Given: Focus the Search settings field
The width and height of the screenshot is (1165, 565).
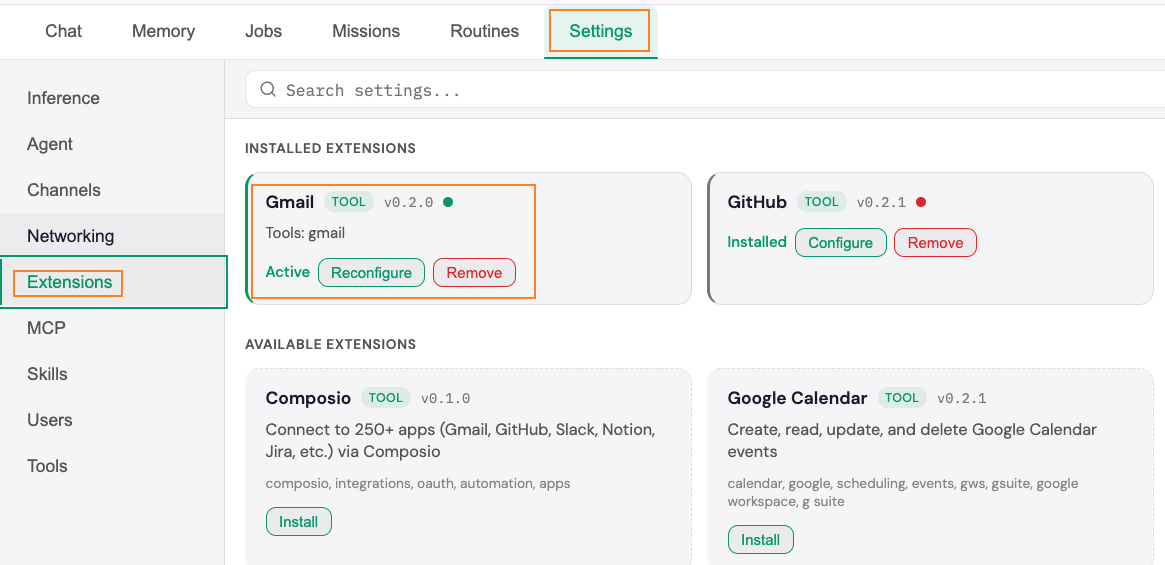Looking at the screenshot, I should [x=700, y=90].
